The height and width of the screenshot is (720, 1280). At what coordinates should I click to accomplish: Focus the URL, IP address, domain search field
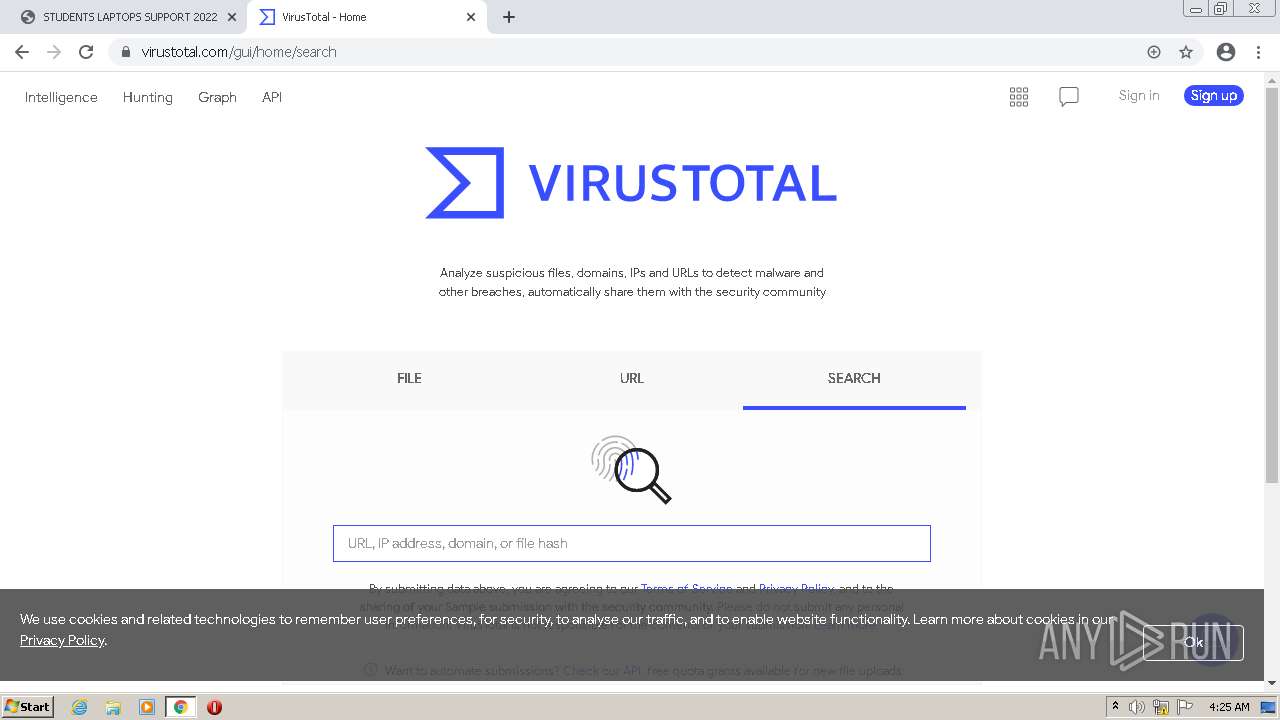(x=632, y=543)
